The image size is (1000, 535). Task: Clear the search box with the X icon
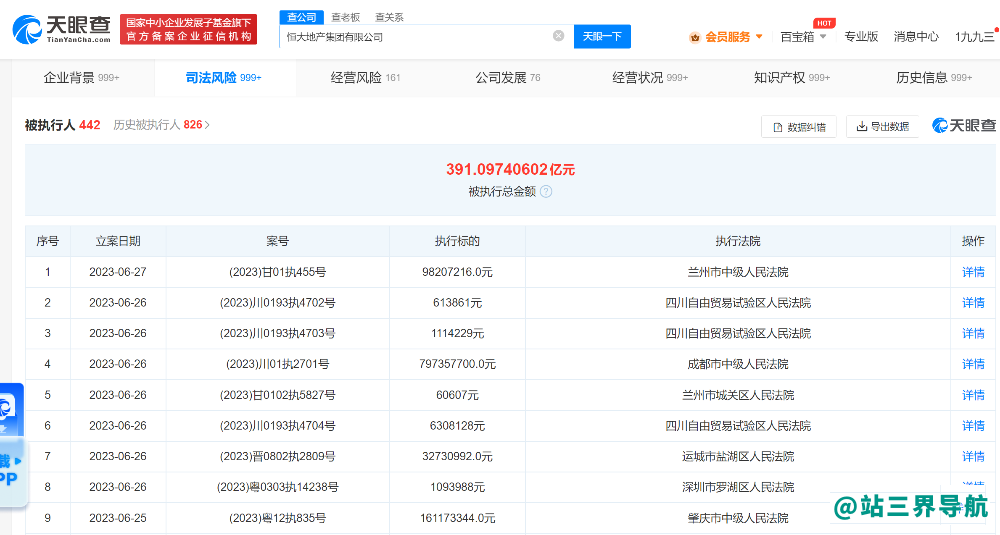[559, 36]
